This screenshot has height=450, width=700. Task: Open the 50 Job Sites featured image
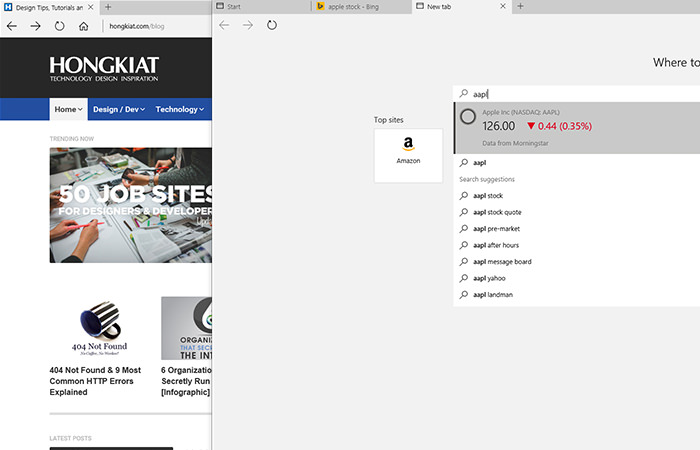[x=131, y=205]
